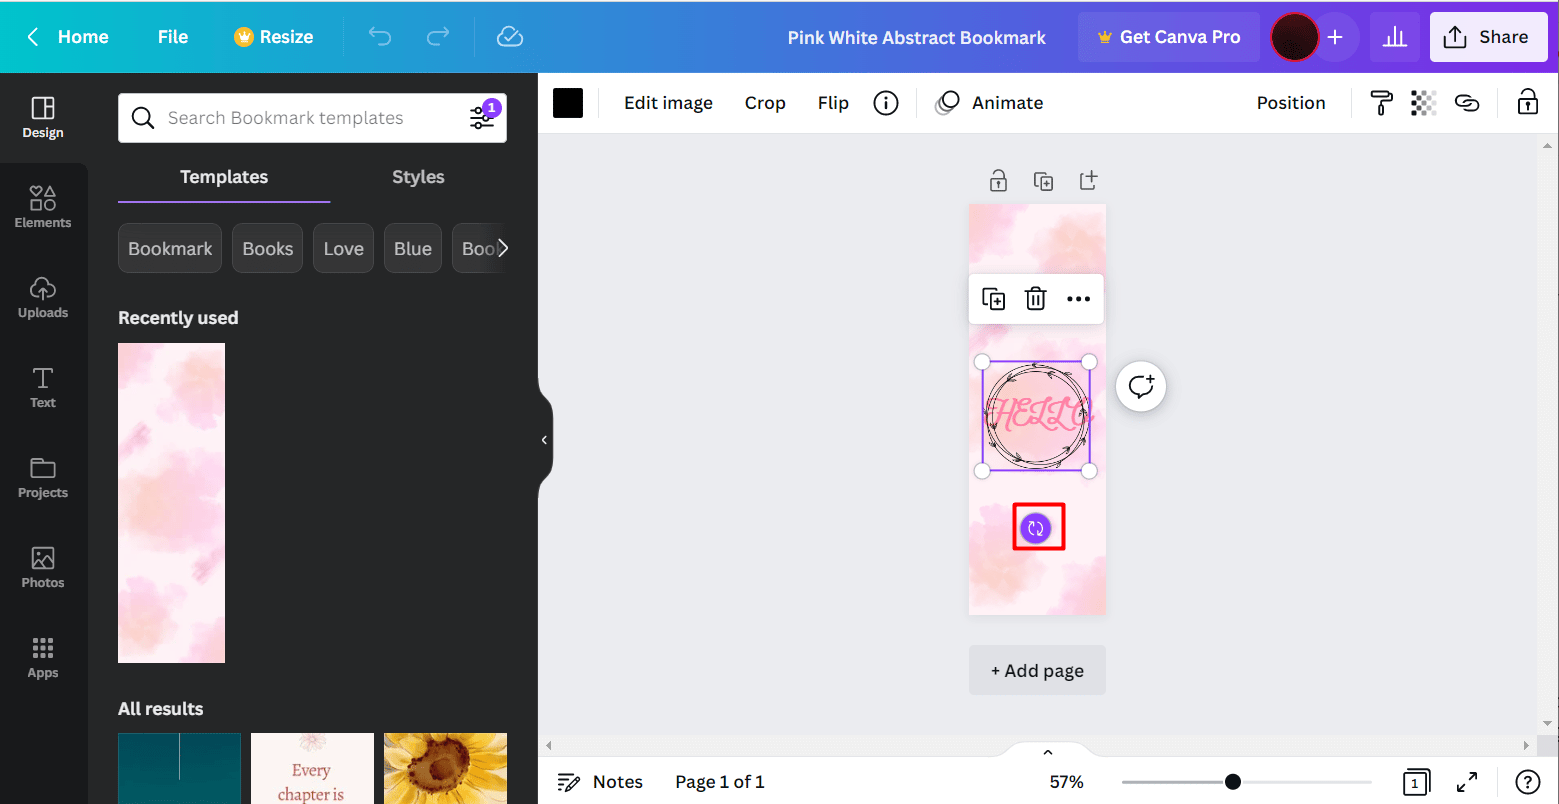Click Animate in toolbar
The height and width of the screenshot is (804, 1559).
click(x=989, y=103)
